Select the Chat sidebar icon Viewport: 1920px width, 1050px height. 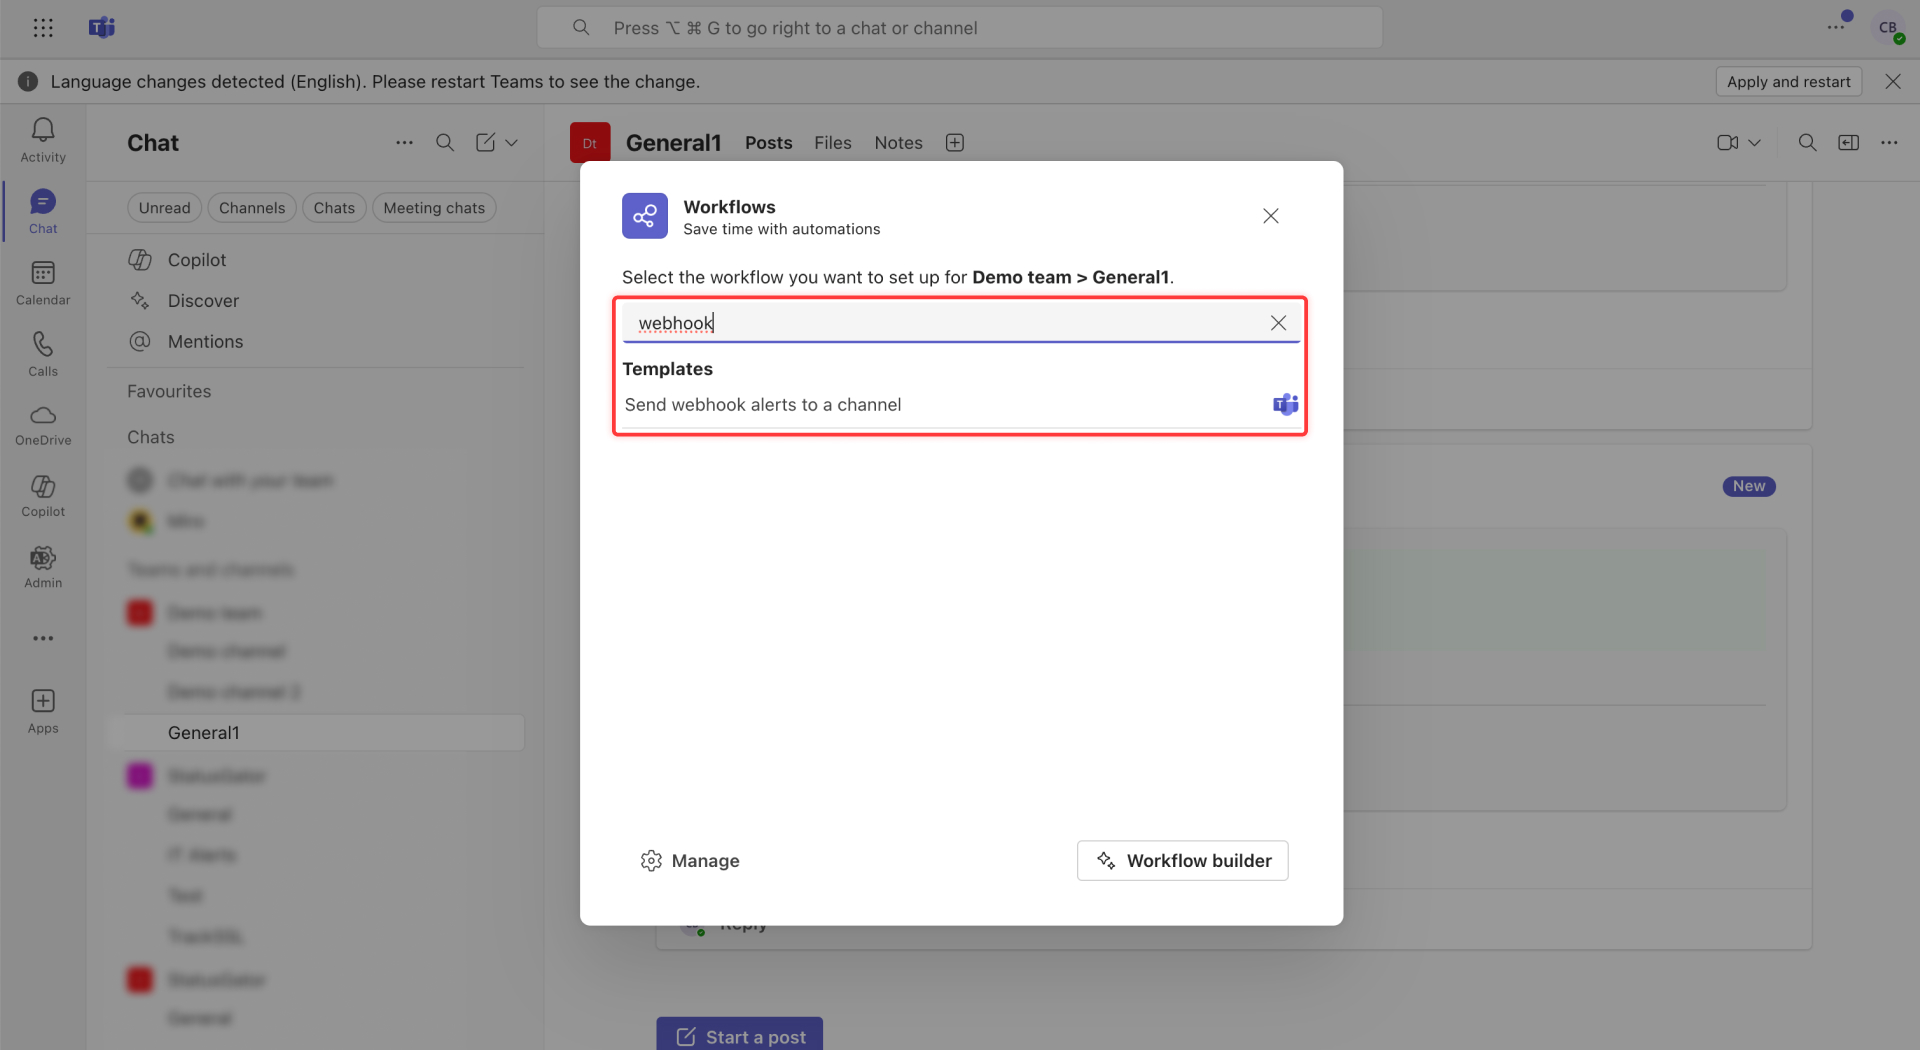point(43,211)
